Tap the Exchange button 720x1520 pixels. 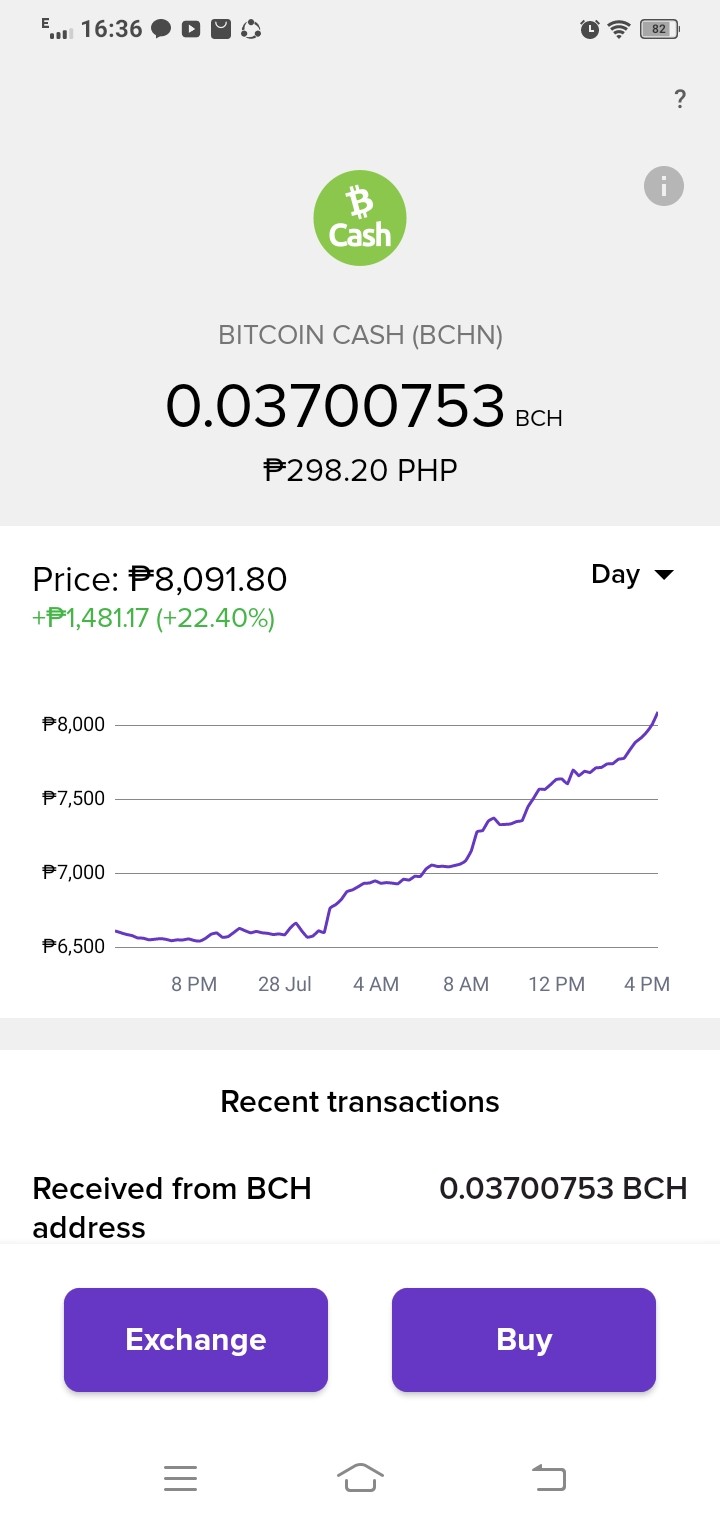(x=196, y=1340)
